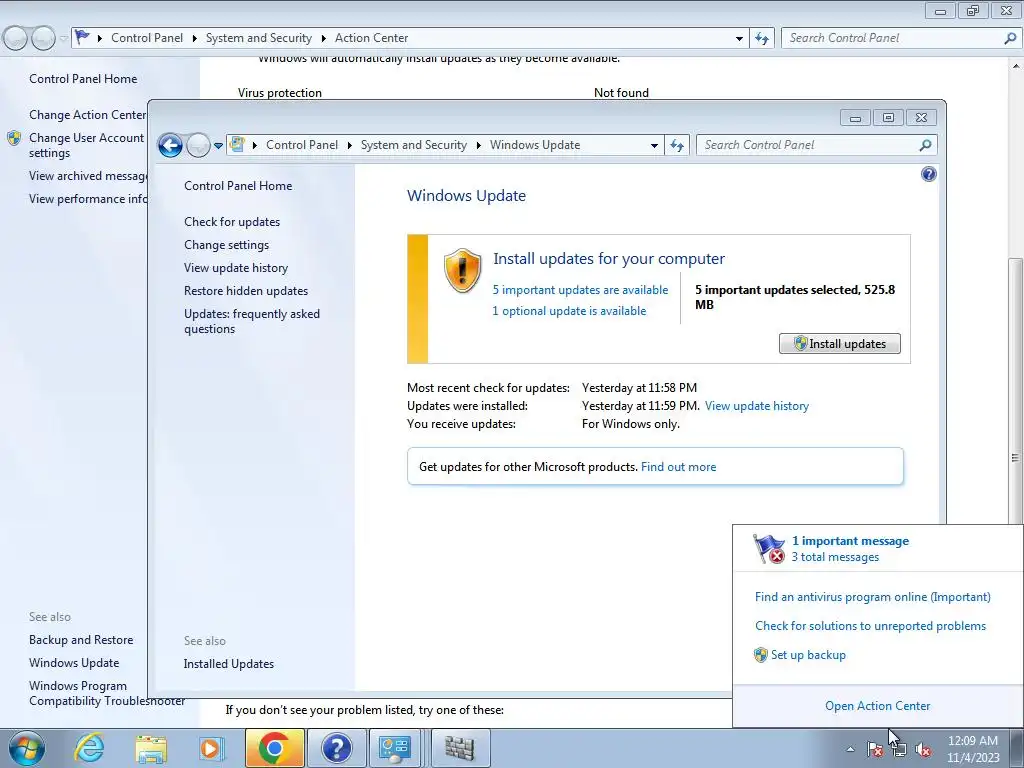Open Help and Support taskbar icon
This screenshot has height=768, width=1024.
pyautogui.click(x=336, y=748)
